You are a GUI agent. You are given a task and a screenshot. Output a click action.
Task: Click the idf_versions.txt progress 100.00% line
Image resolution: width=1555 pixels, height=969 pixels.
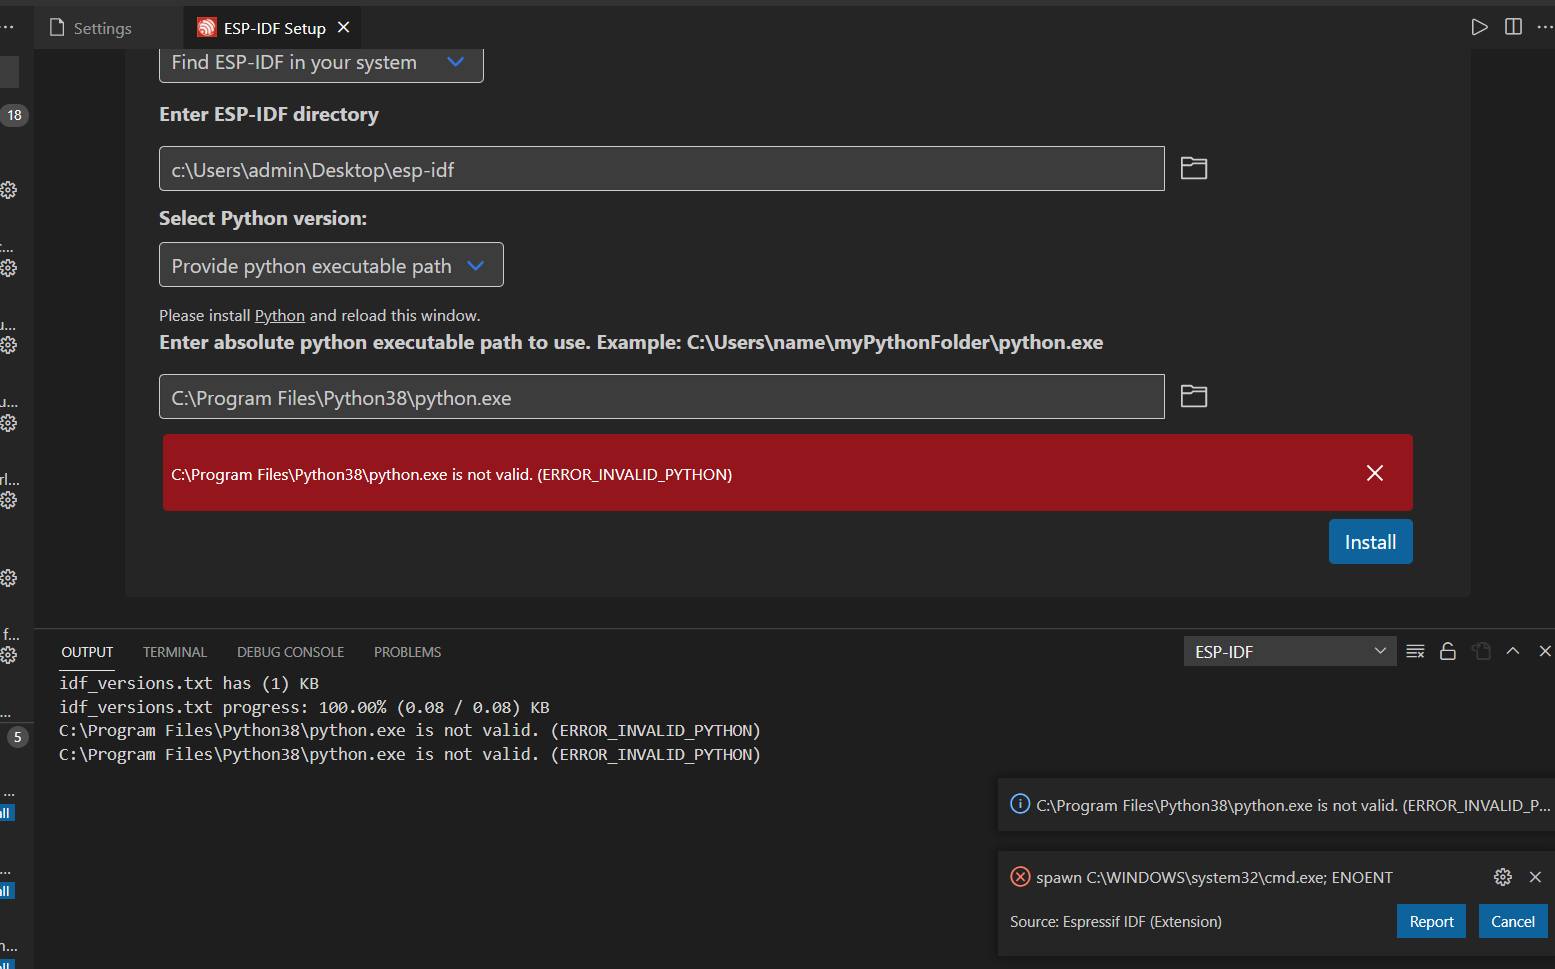(304, 707)
